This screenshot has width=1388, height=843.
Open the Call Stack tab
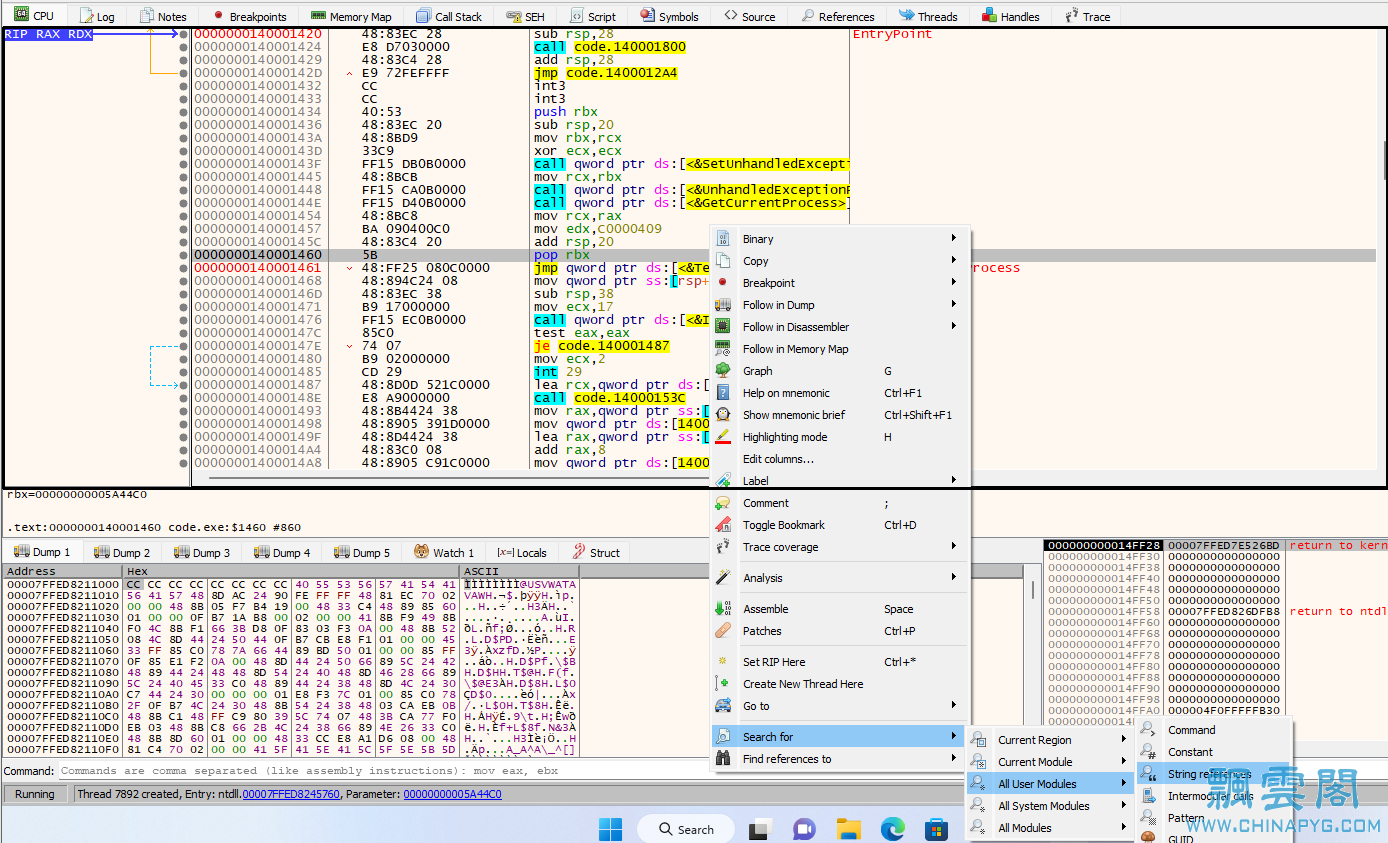click(x=449, y=16)
